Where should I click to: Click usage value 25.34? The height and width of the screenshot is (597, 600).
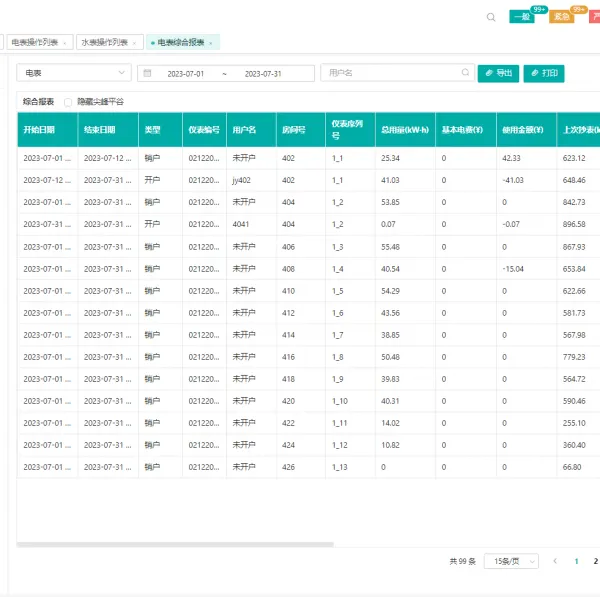click(390, 158)
